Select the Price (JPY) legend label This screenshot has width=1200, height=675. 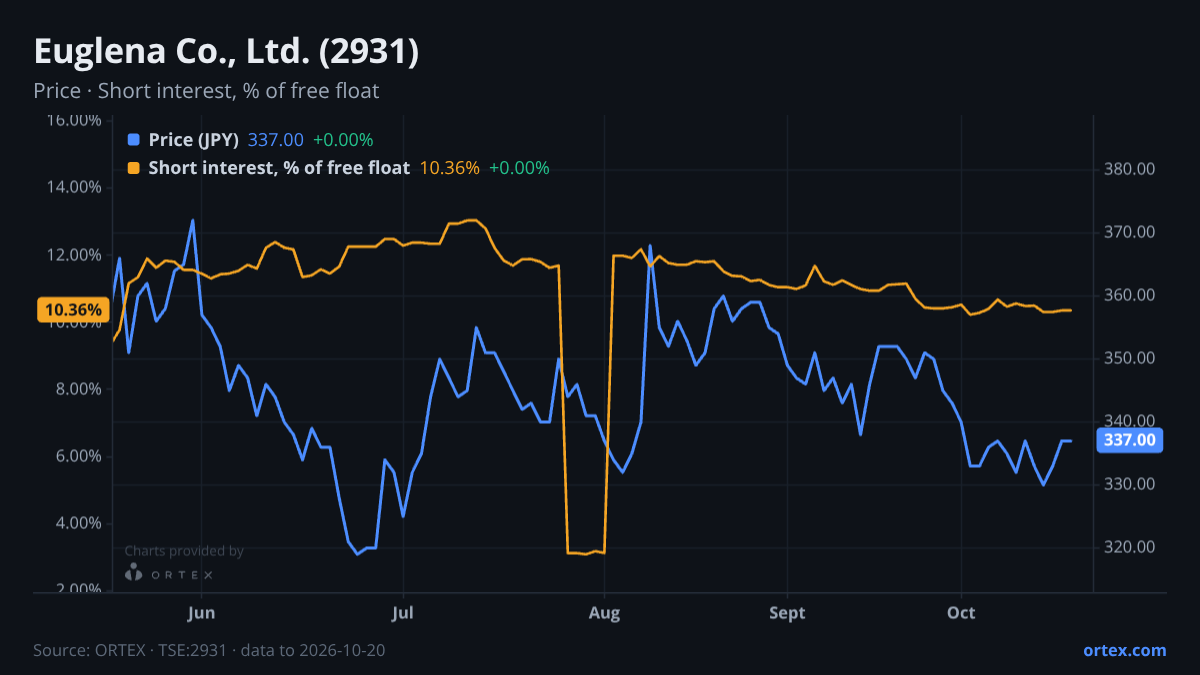194,140
